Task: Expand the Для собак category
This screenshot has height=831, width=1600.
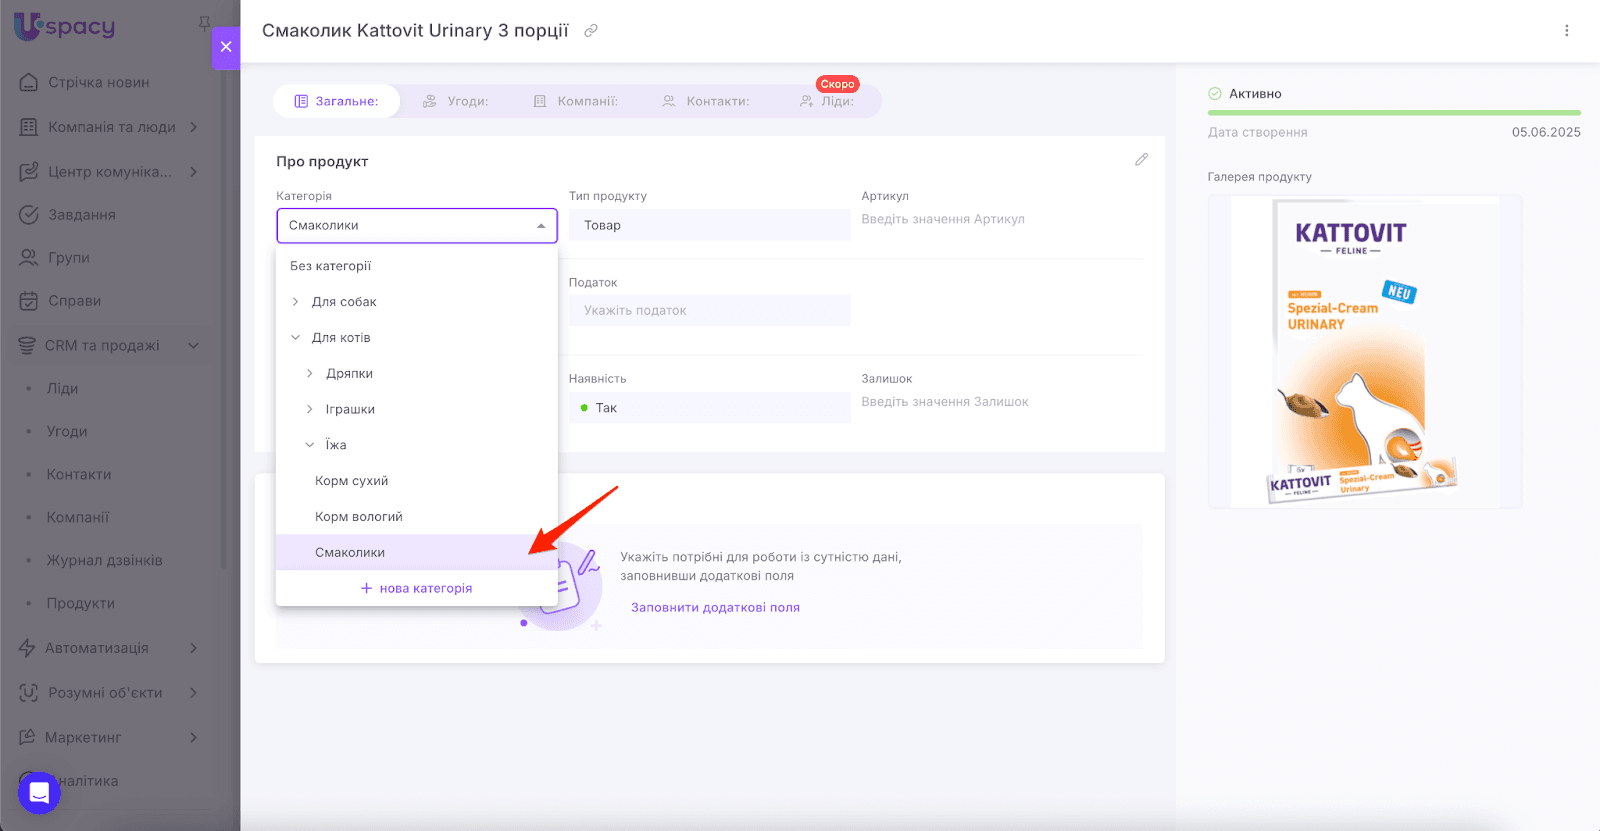Action: coord(295,302)
